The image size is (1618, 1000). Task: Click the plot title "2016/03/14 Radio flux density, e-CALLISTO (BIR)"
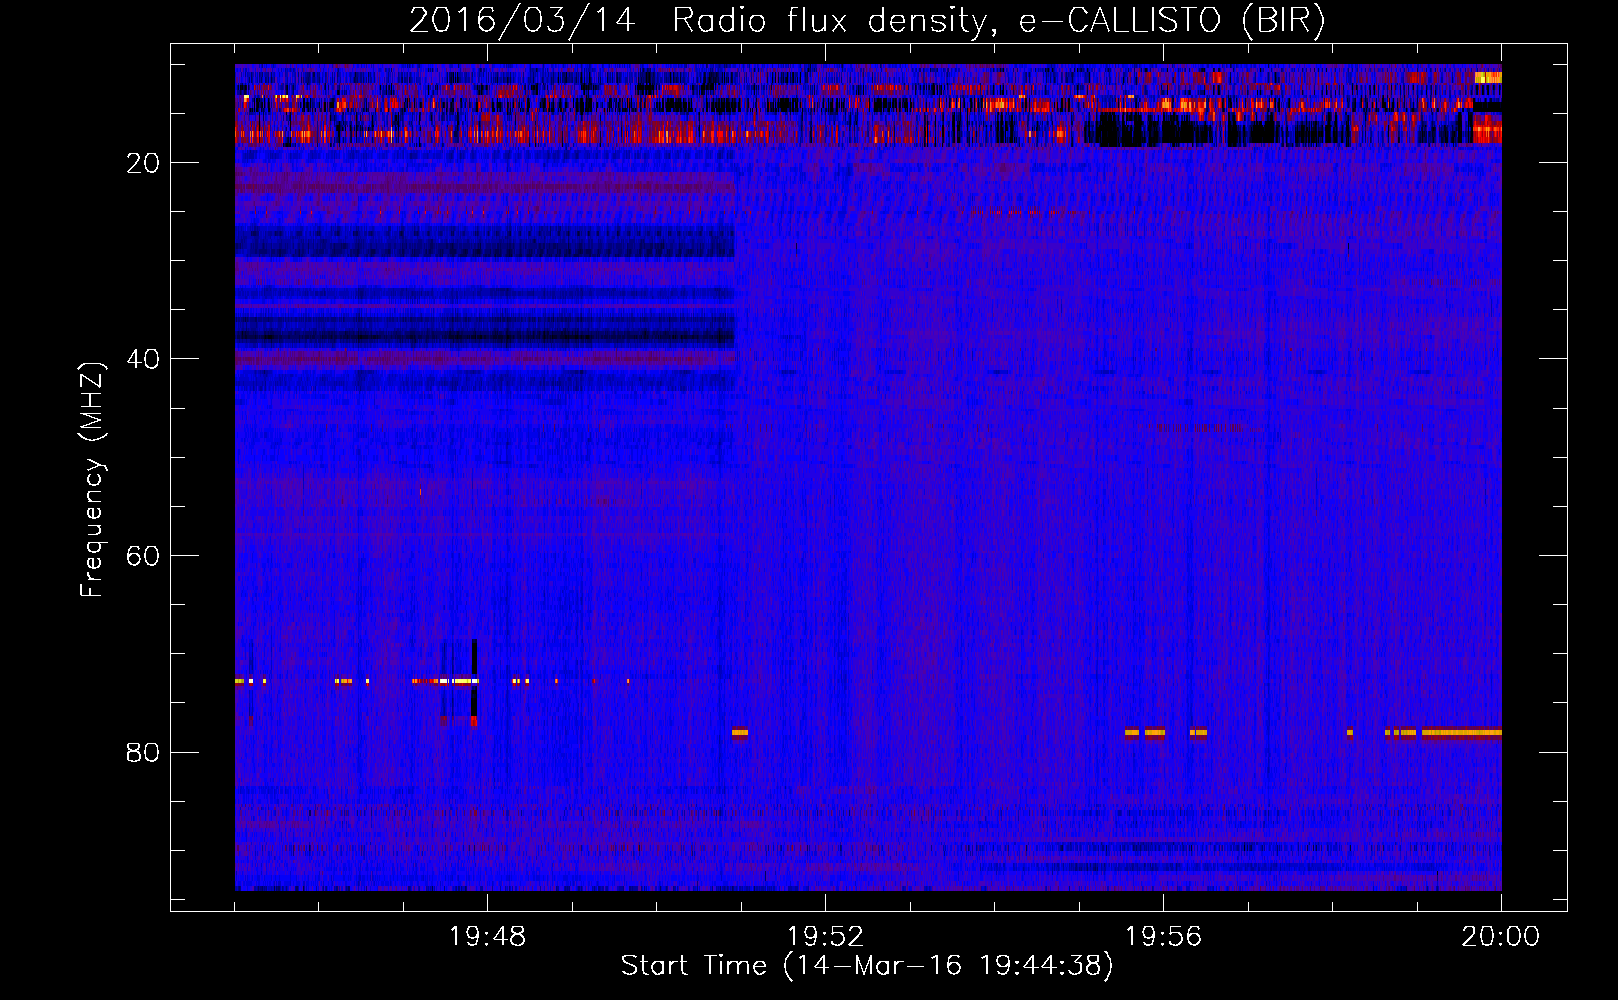pyautogui.click(x=868, y=21)
